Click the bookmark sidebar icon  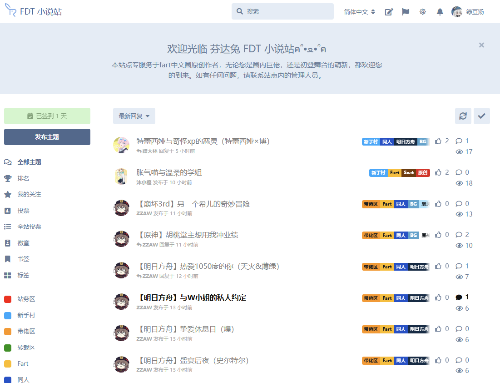pos(7,259)
